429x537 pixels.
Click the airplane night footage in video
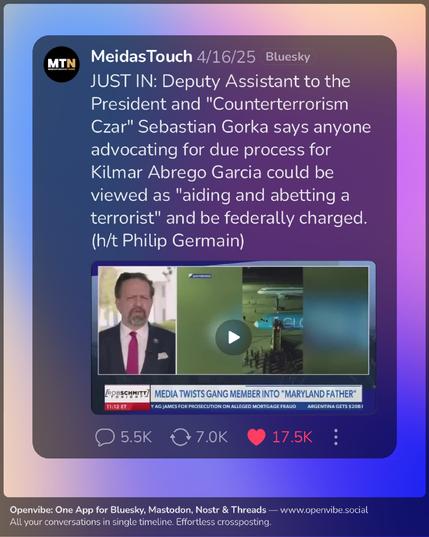[273, 321]
